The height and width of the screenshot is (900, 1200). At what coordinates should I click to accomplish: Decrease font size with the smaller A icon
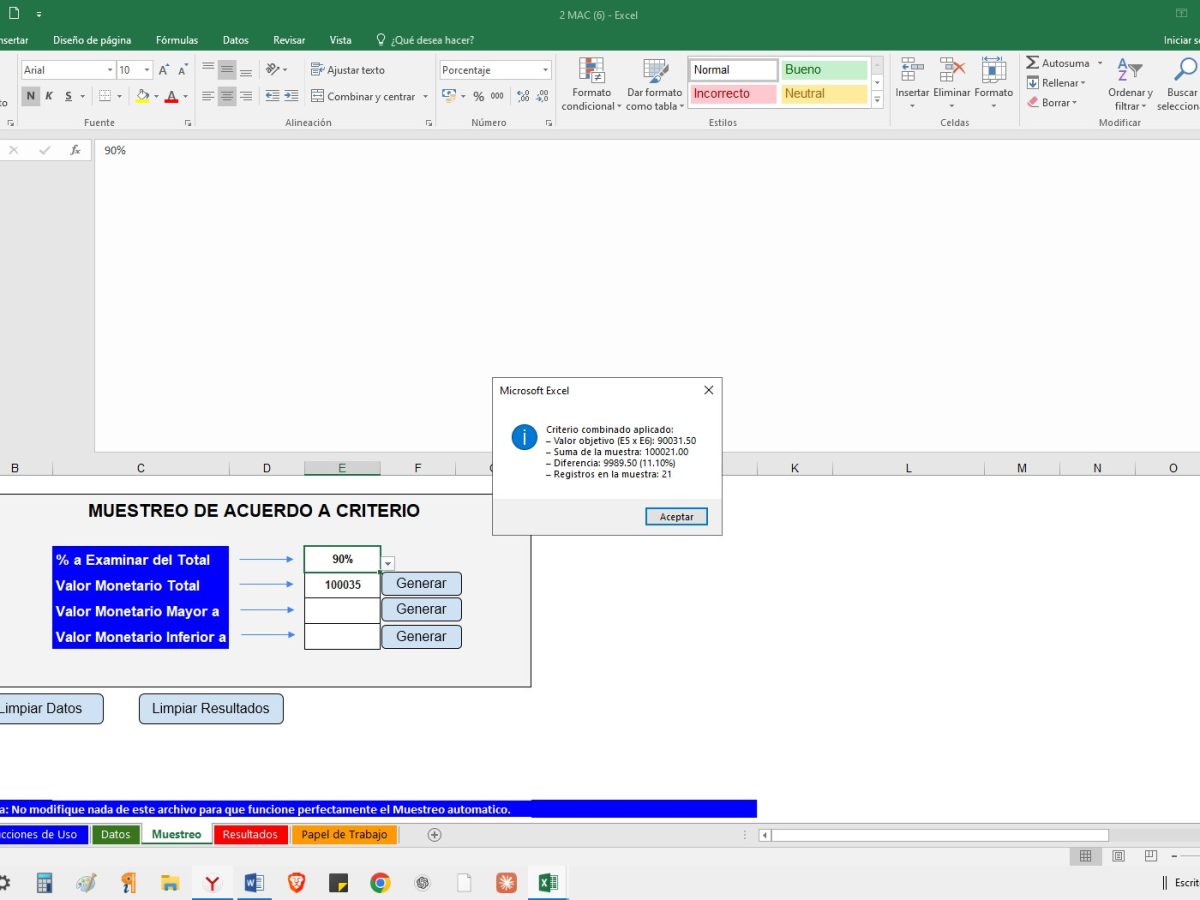182,70
